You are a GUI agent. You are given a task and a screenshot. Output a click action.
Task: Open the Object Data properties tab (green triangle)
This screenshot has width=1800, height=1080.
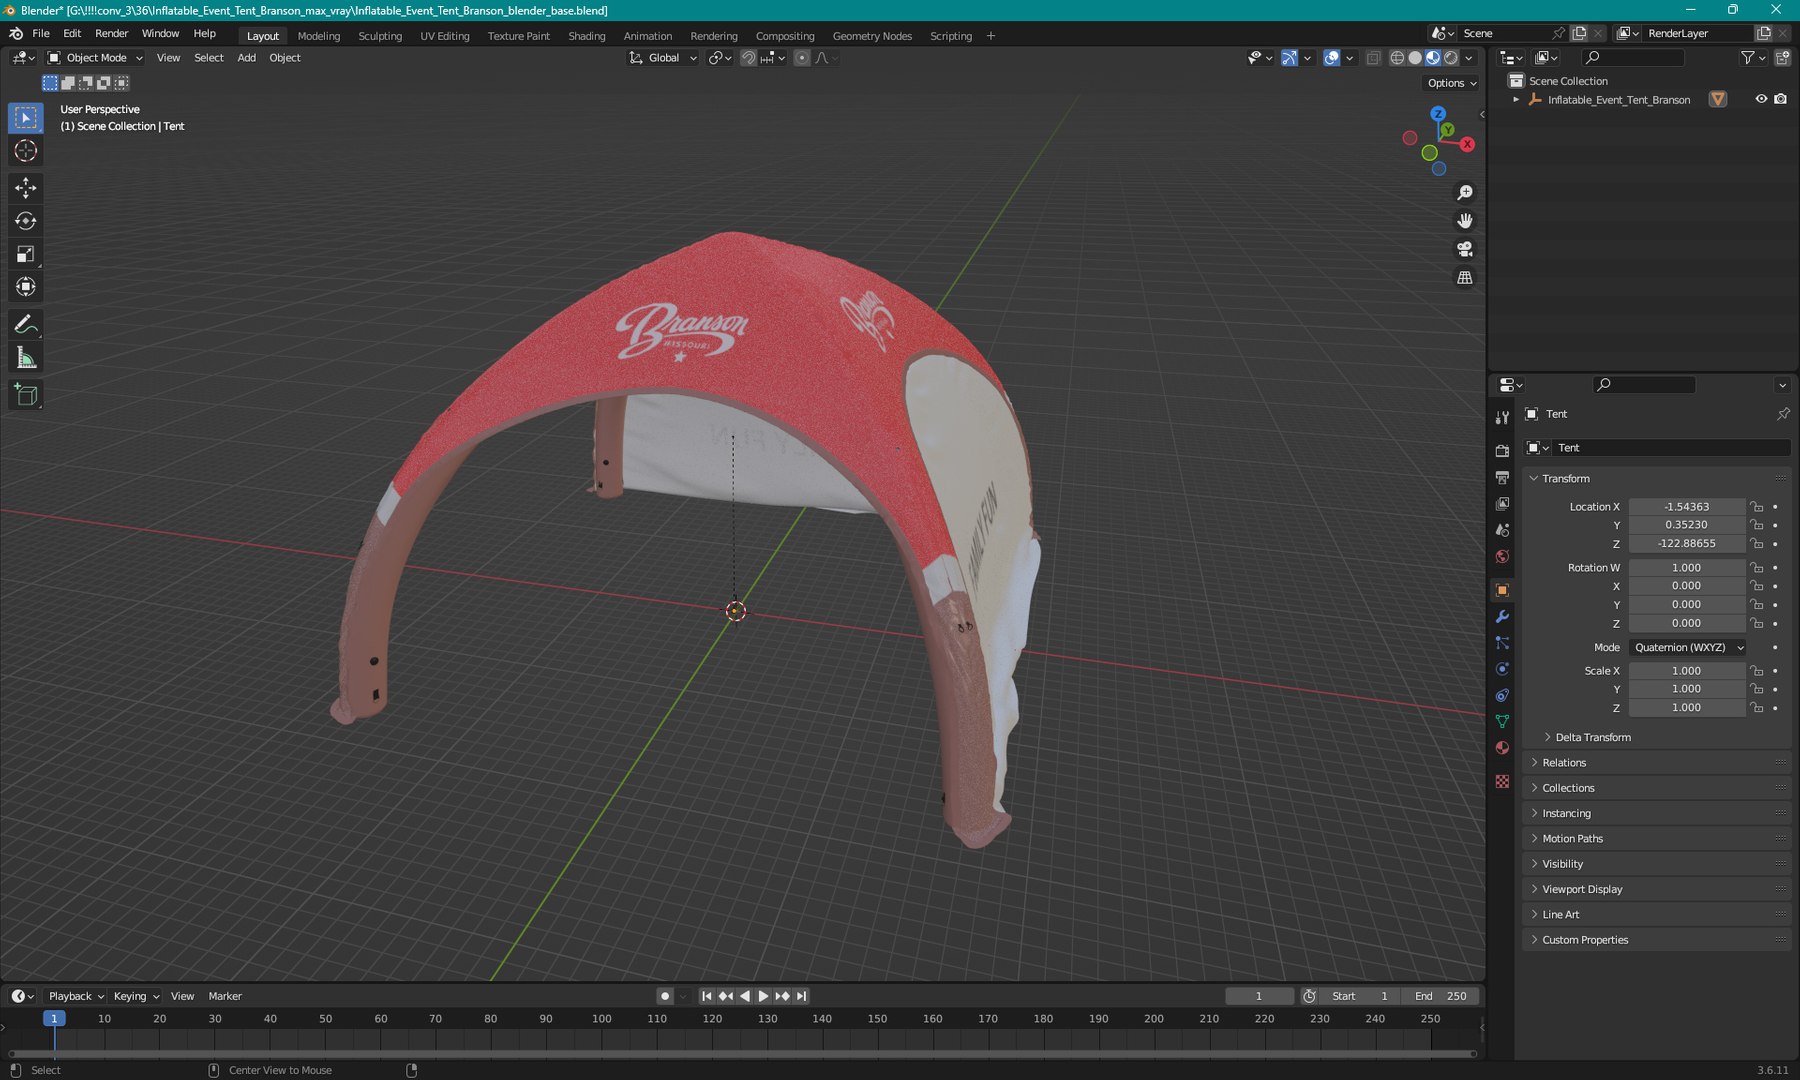[1502, 721]
